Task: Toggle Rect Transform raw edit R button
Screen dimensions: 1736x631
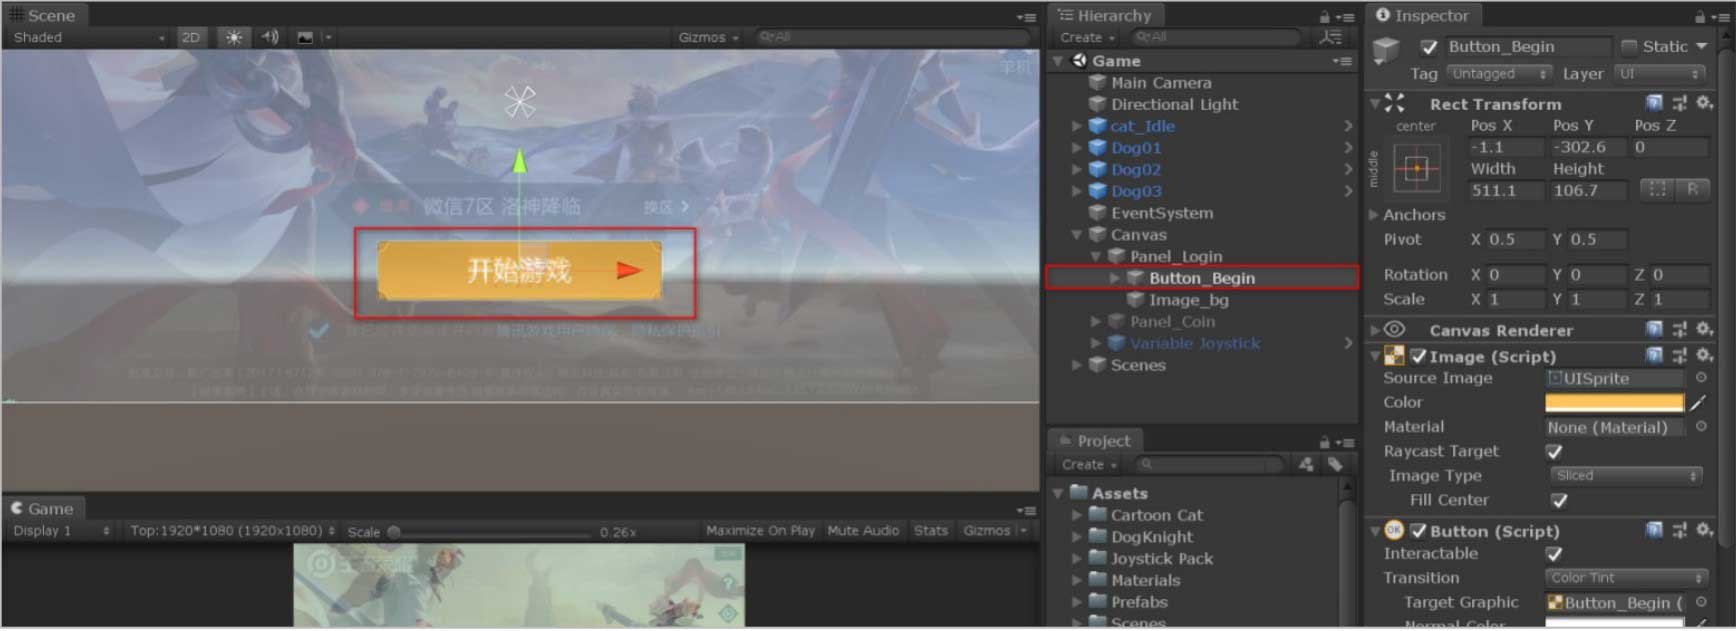Action: [1692, 189]
